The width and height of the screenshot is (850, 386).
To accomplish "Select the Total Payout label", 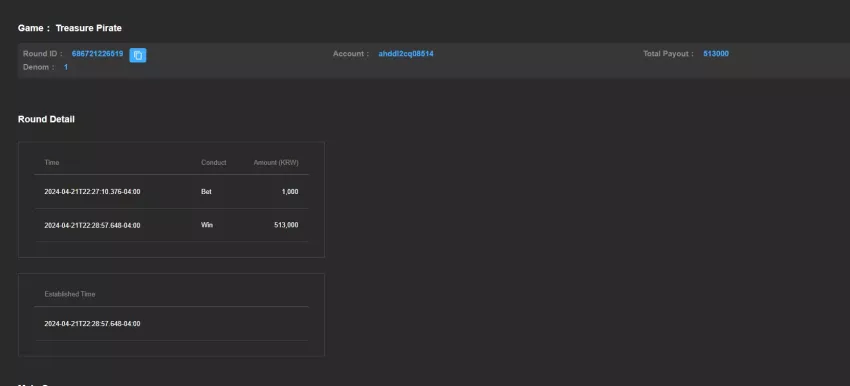I will [668, 54].
